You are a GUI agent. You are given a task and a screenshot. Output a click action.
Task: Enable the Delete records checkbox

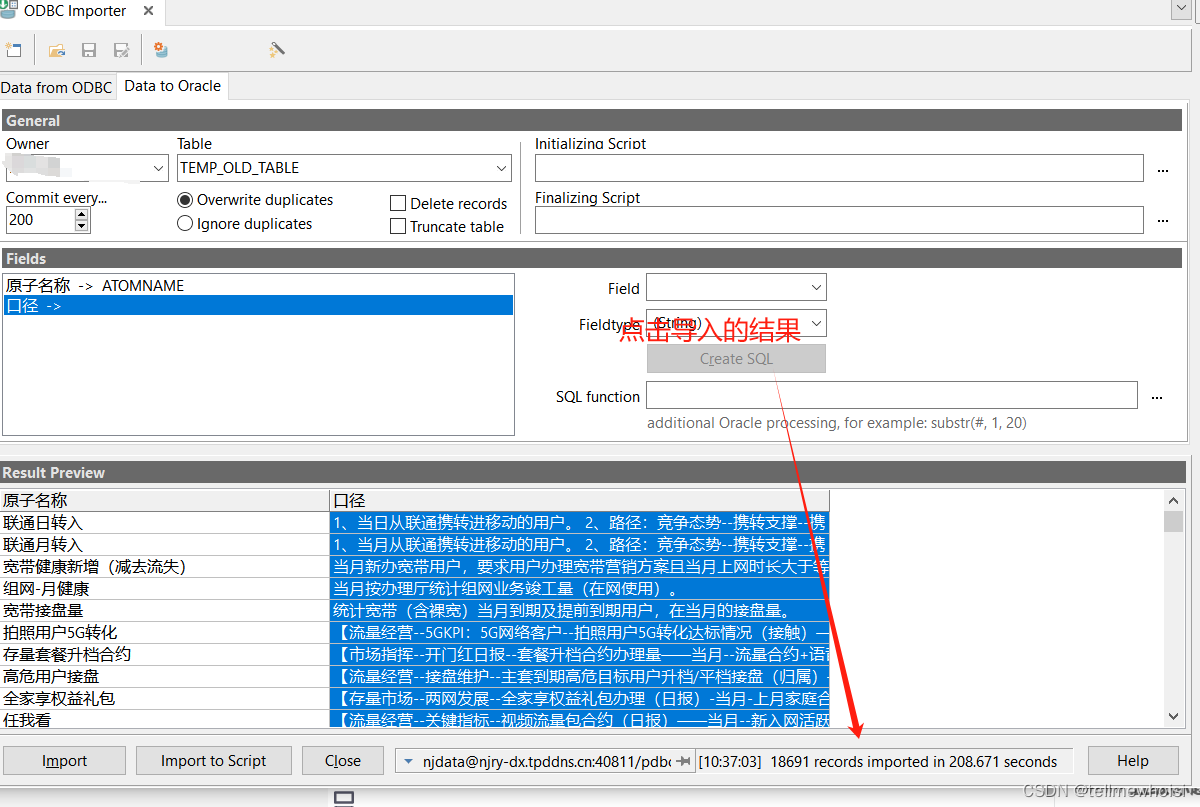(398, 203)
